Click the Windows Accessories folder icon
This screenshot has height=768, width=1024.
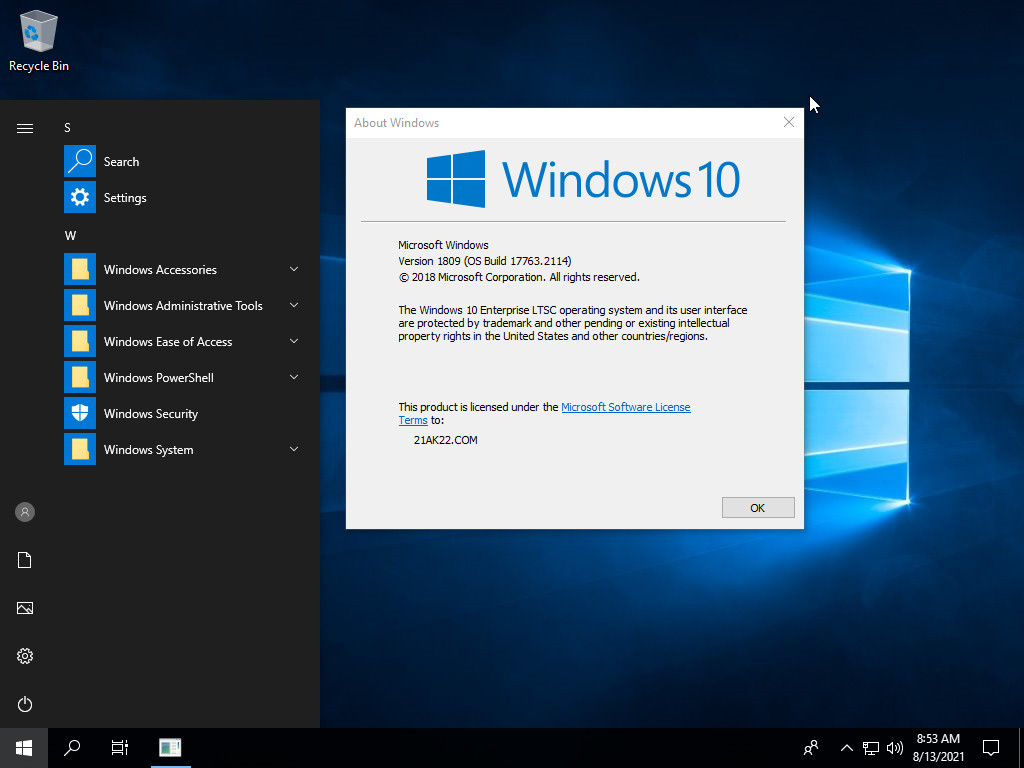click(x=80, y=269)
